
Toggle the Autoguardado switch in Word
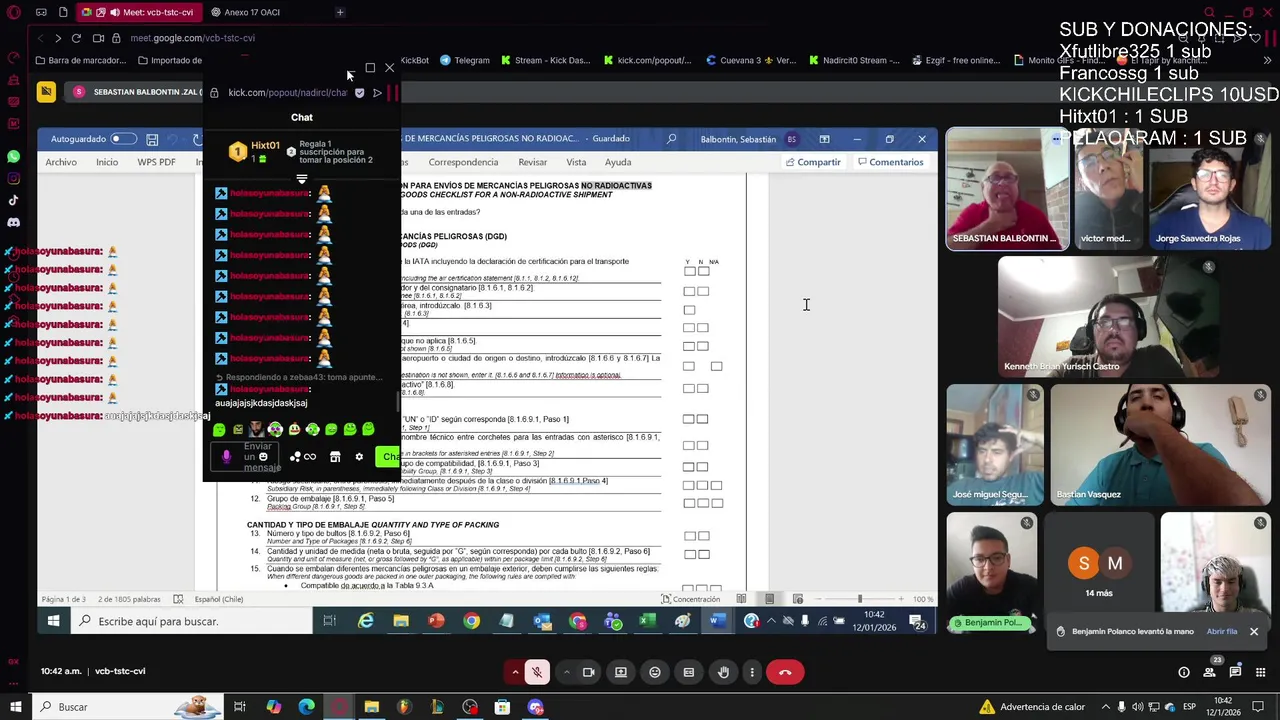(x=123, y=139)
